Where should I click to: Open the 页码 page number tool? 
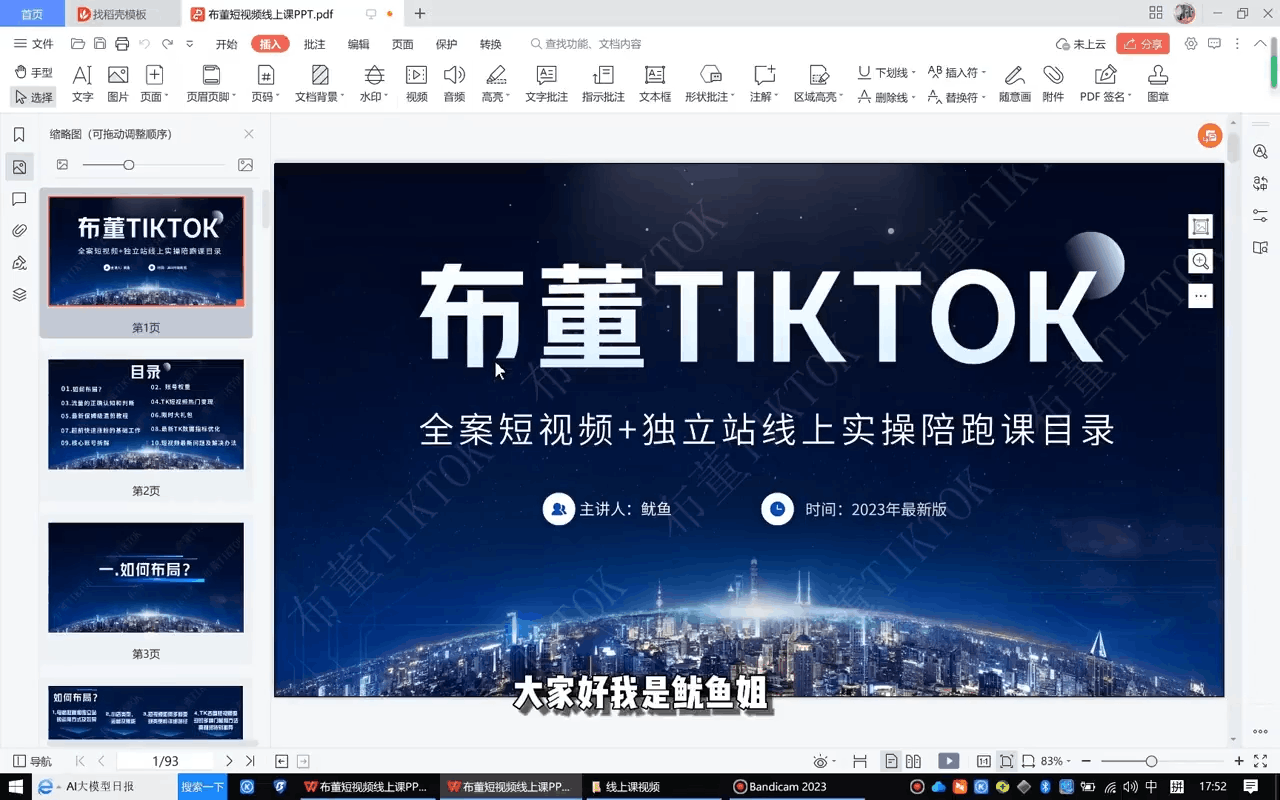tap(265, 84)
